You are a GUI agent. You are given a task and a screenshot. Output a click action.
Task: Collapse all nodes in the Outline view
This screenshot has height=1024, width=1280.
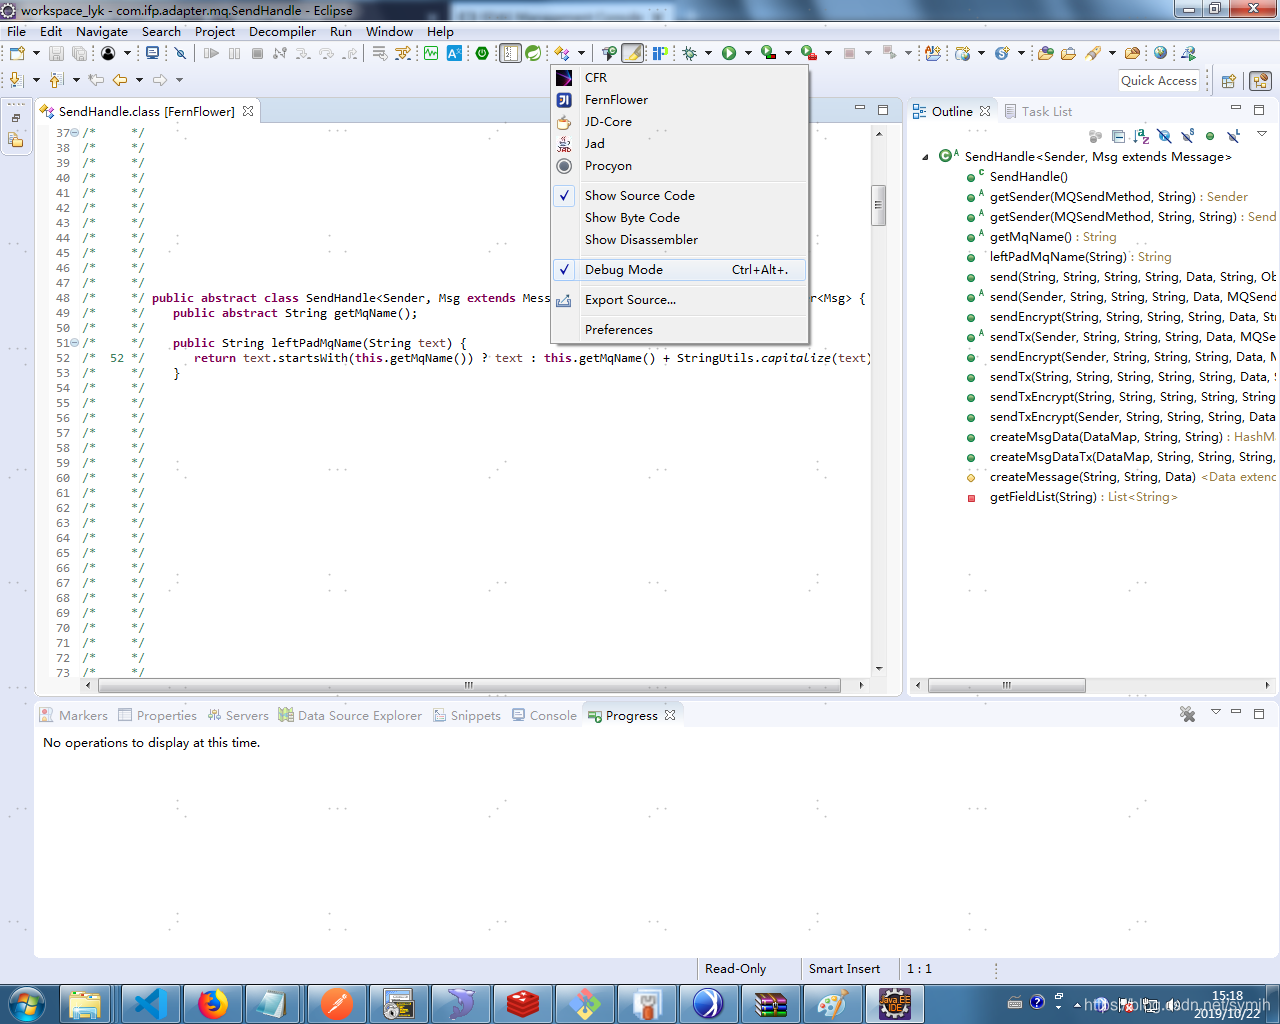click(x=1118, y=137)
